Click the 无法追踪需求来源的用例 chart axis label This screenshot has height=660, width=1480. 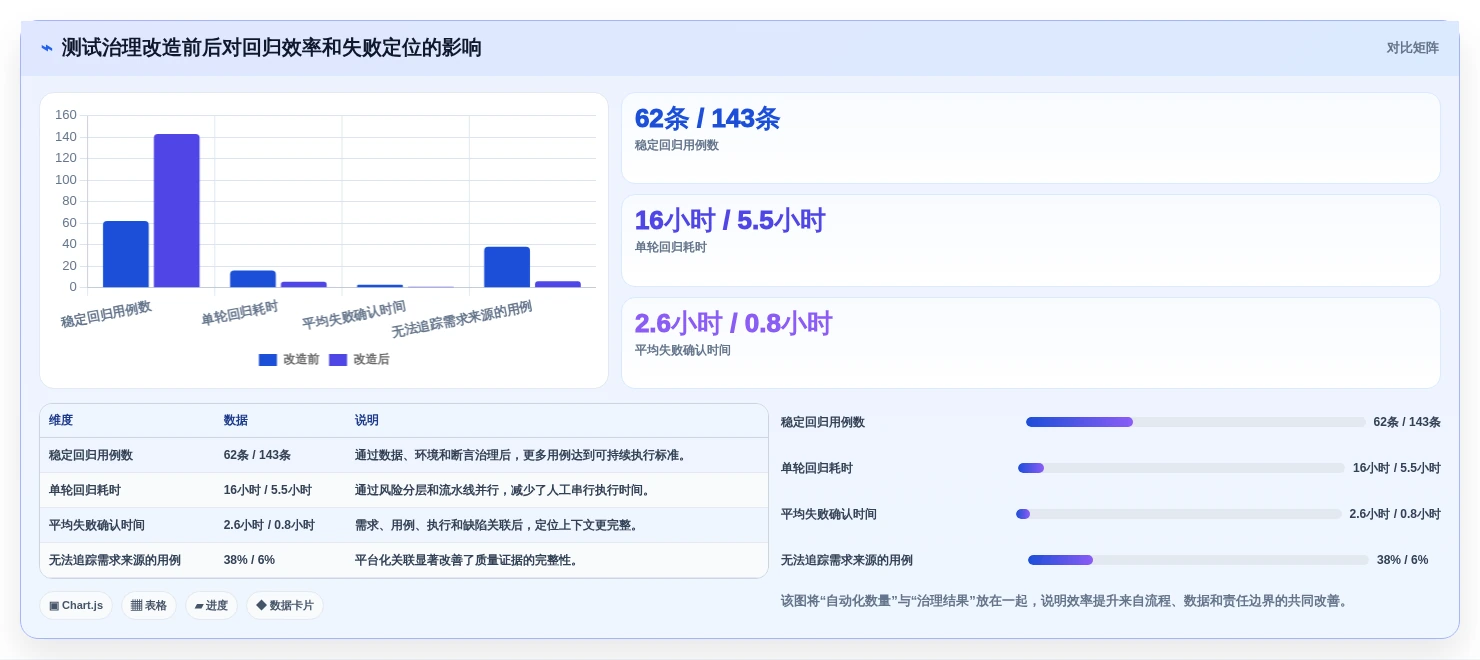click(461, 320)
